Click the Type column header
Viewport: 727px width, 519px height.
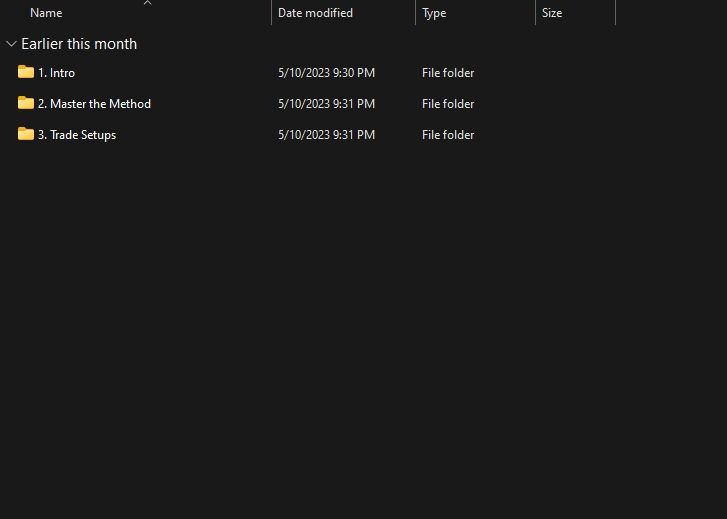434,13
